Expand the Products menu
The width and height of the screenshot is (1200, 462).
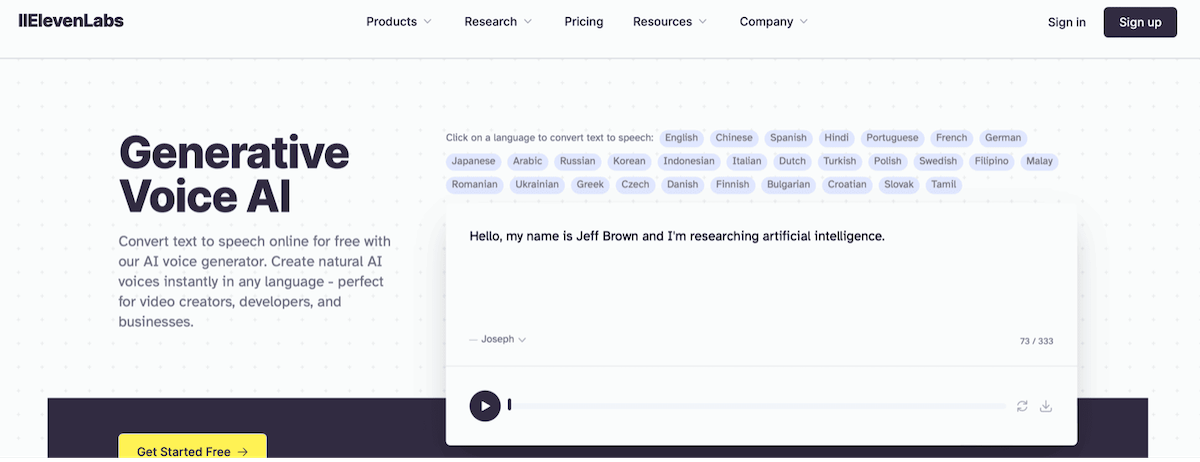[399, 21]
